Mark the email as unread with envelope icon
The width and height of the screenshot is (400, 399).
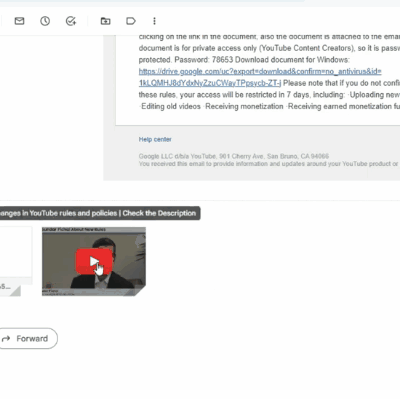point(19,21)
